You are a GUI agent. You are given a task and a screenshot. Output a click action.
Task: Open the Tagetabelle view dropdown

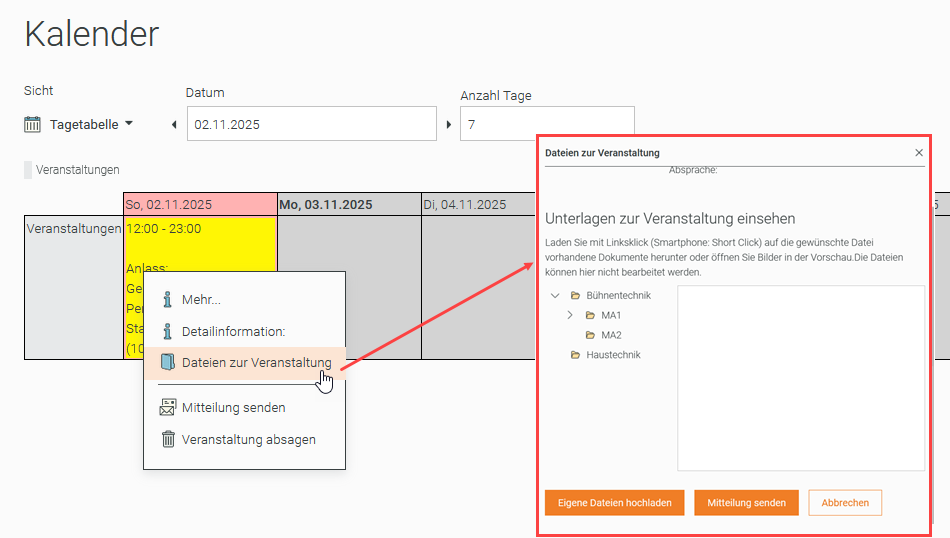pos(91,125)
